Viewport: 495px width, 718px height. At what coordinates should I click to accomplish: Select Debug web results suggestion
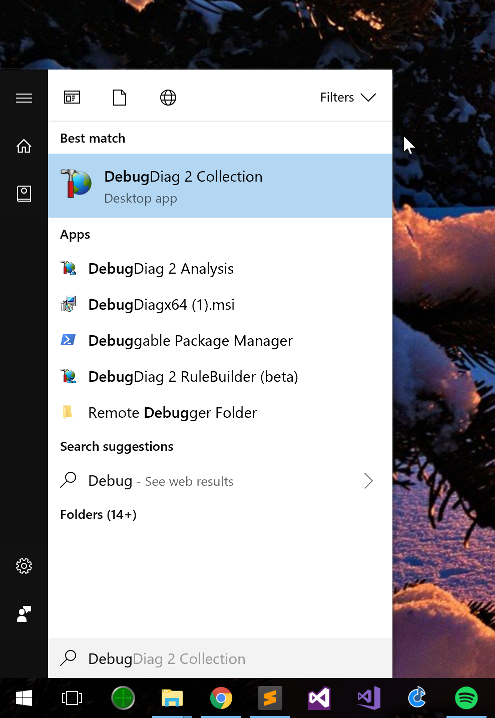tap(220, 481)
